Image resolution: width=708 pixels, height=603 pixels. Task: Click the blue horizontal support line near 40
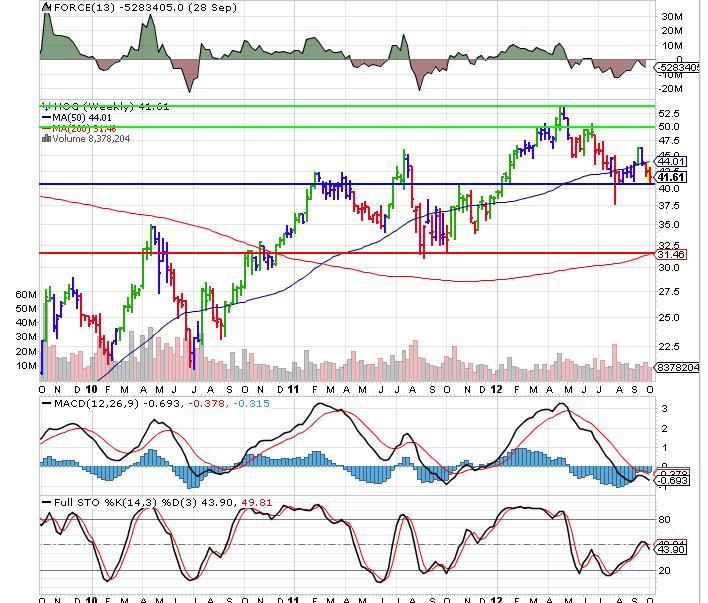347,184
